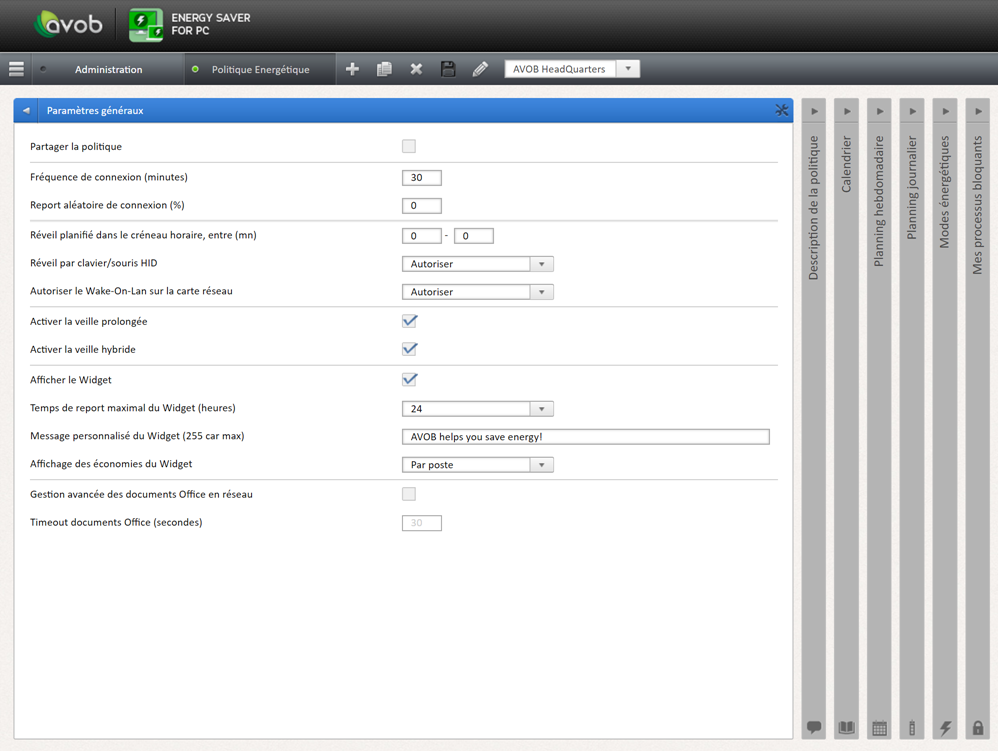The width and height of the screenshot is (998, 751).
Task: Enable Gestion avancée des documents Office
Action: tap(409, 494)
